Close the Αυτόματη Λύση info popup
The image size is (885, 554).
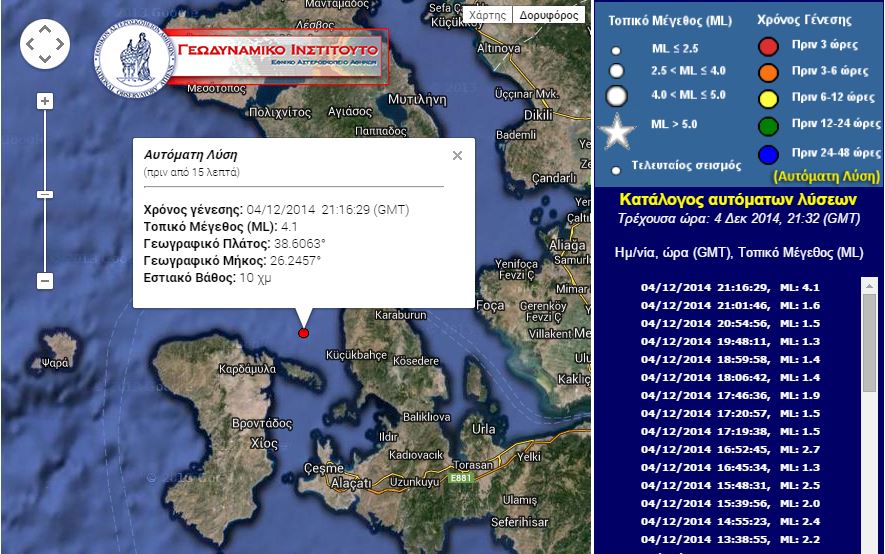[457, 155]
